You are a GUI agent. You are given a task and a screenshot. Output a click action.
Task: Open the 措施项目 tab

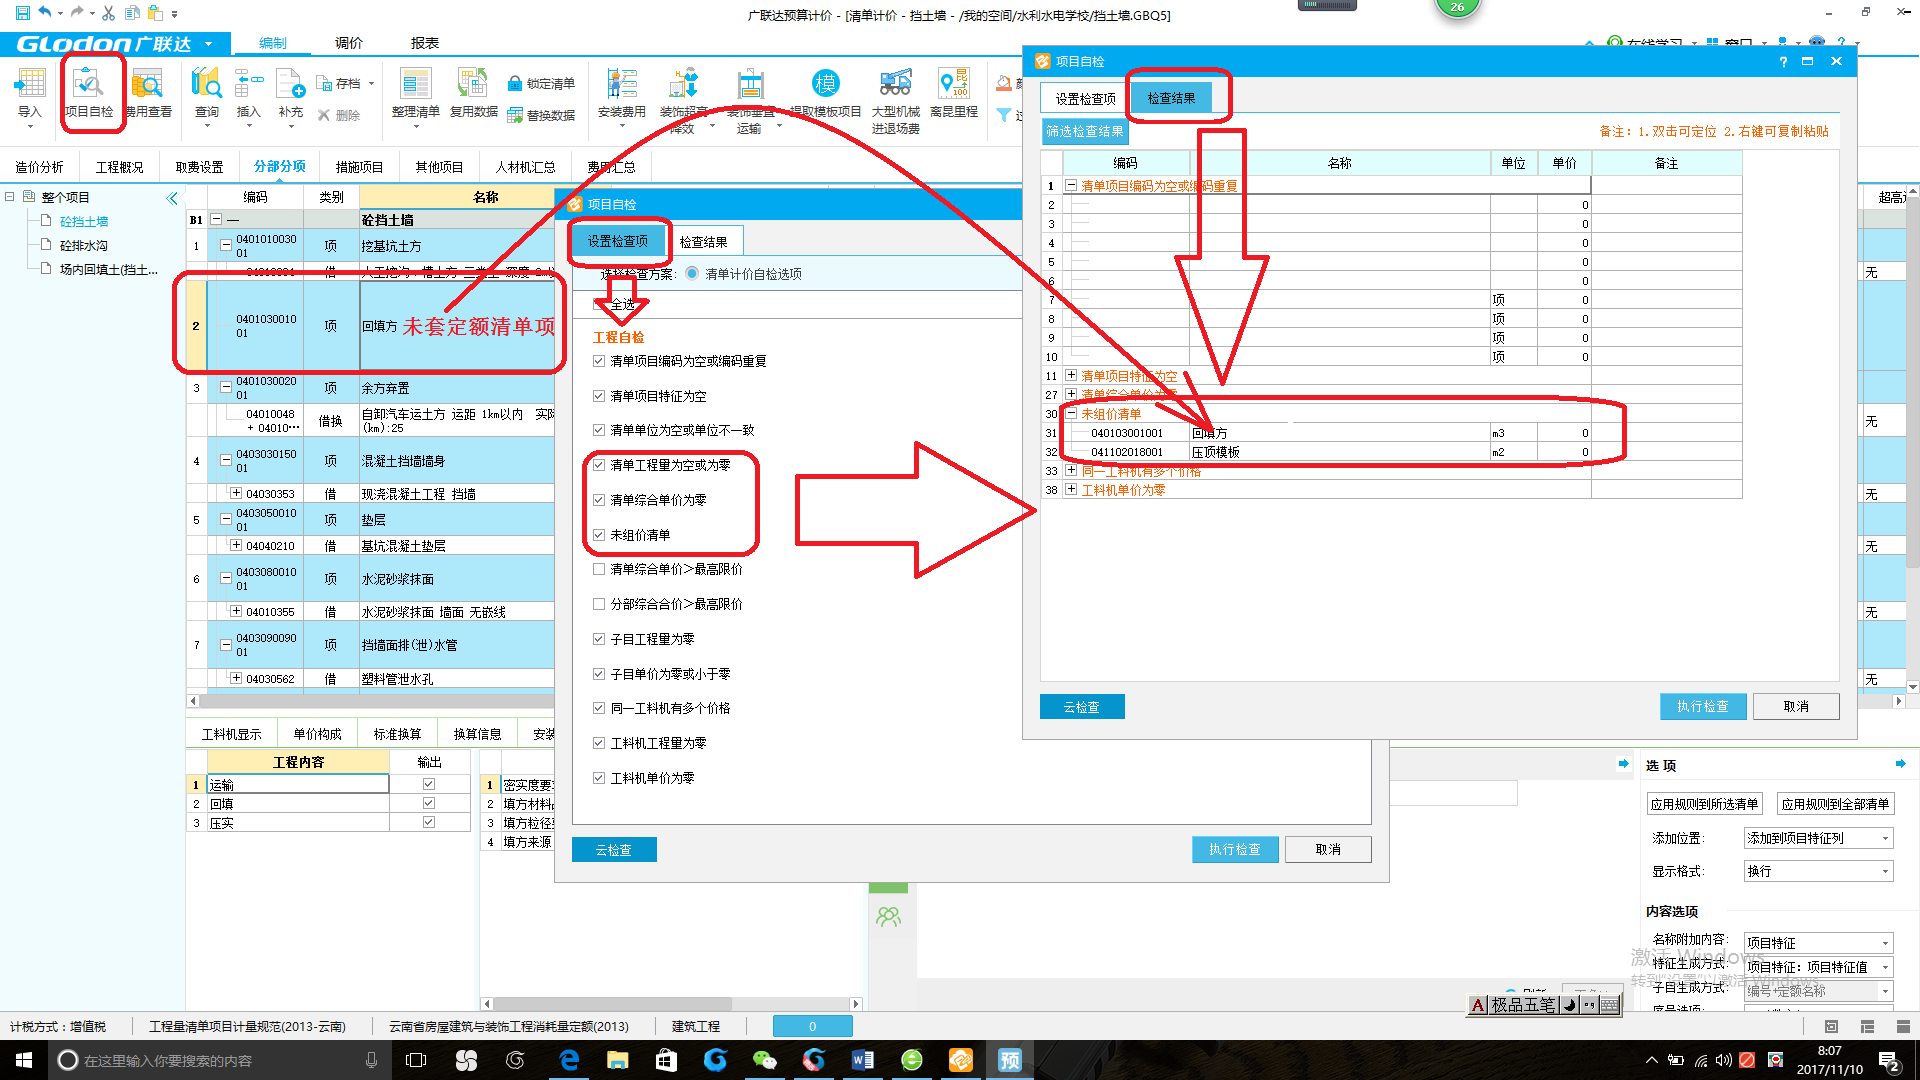coord(359,167)
